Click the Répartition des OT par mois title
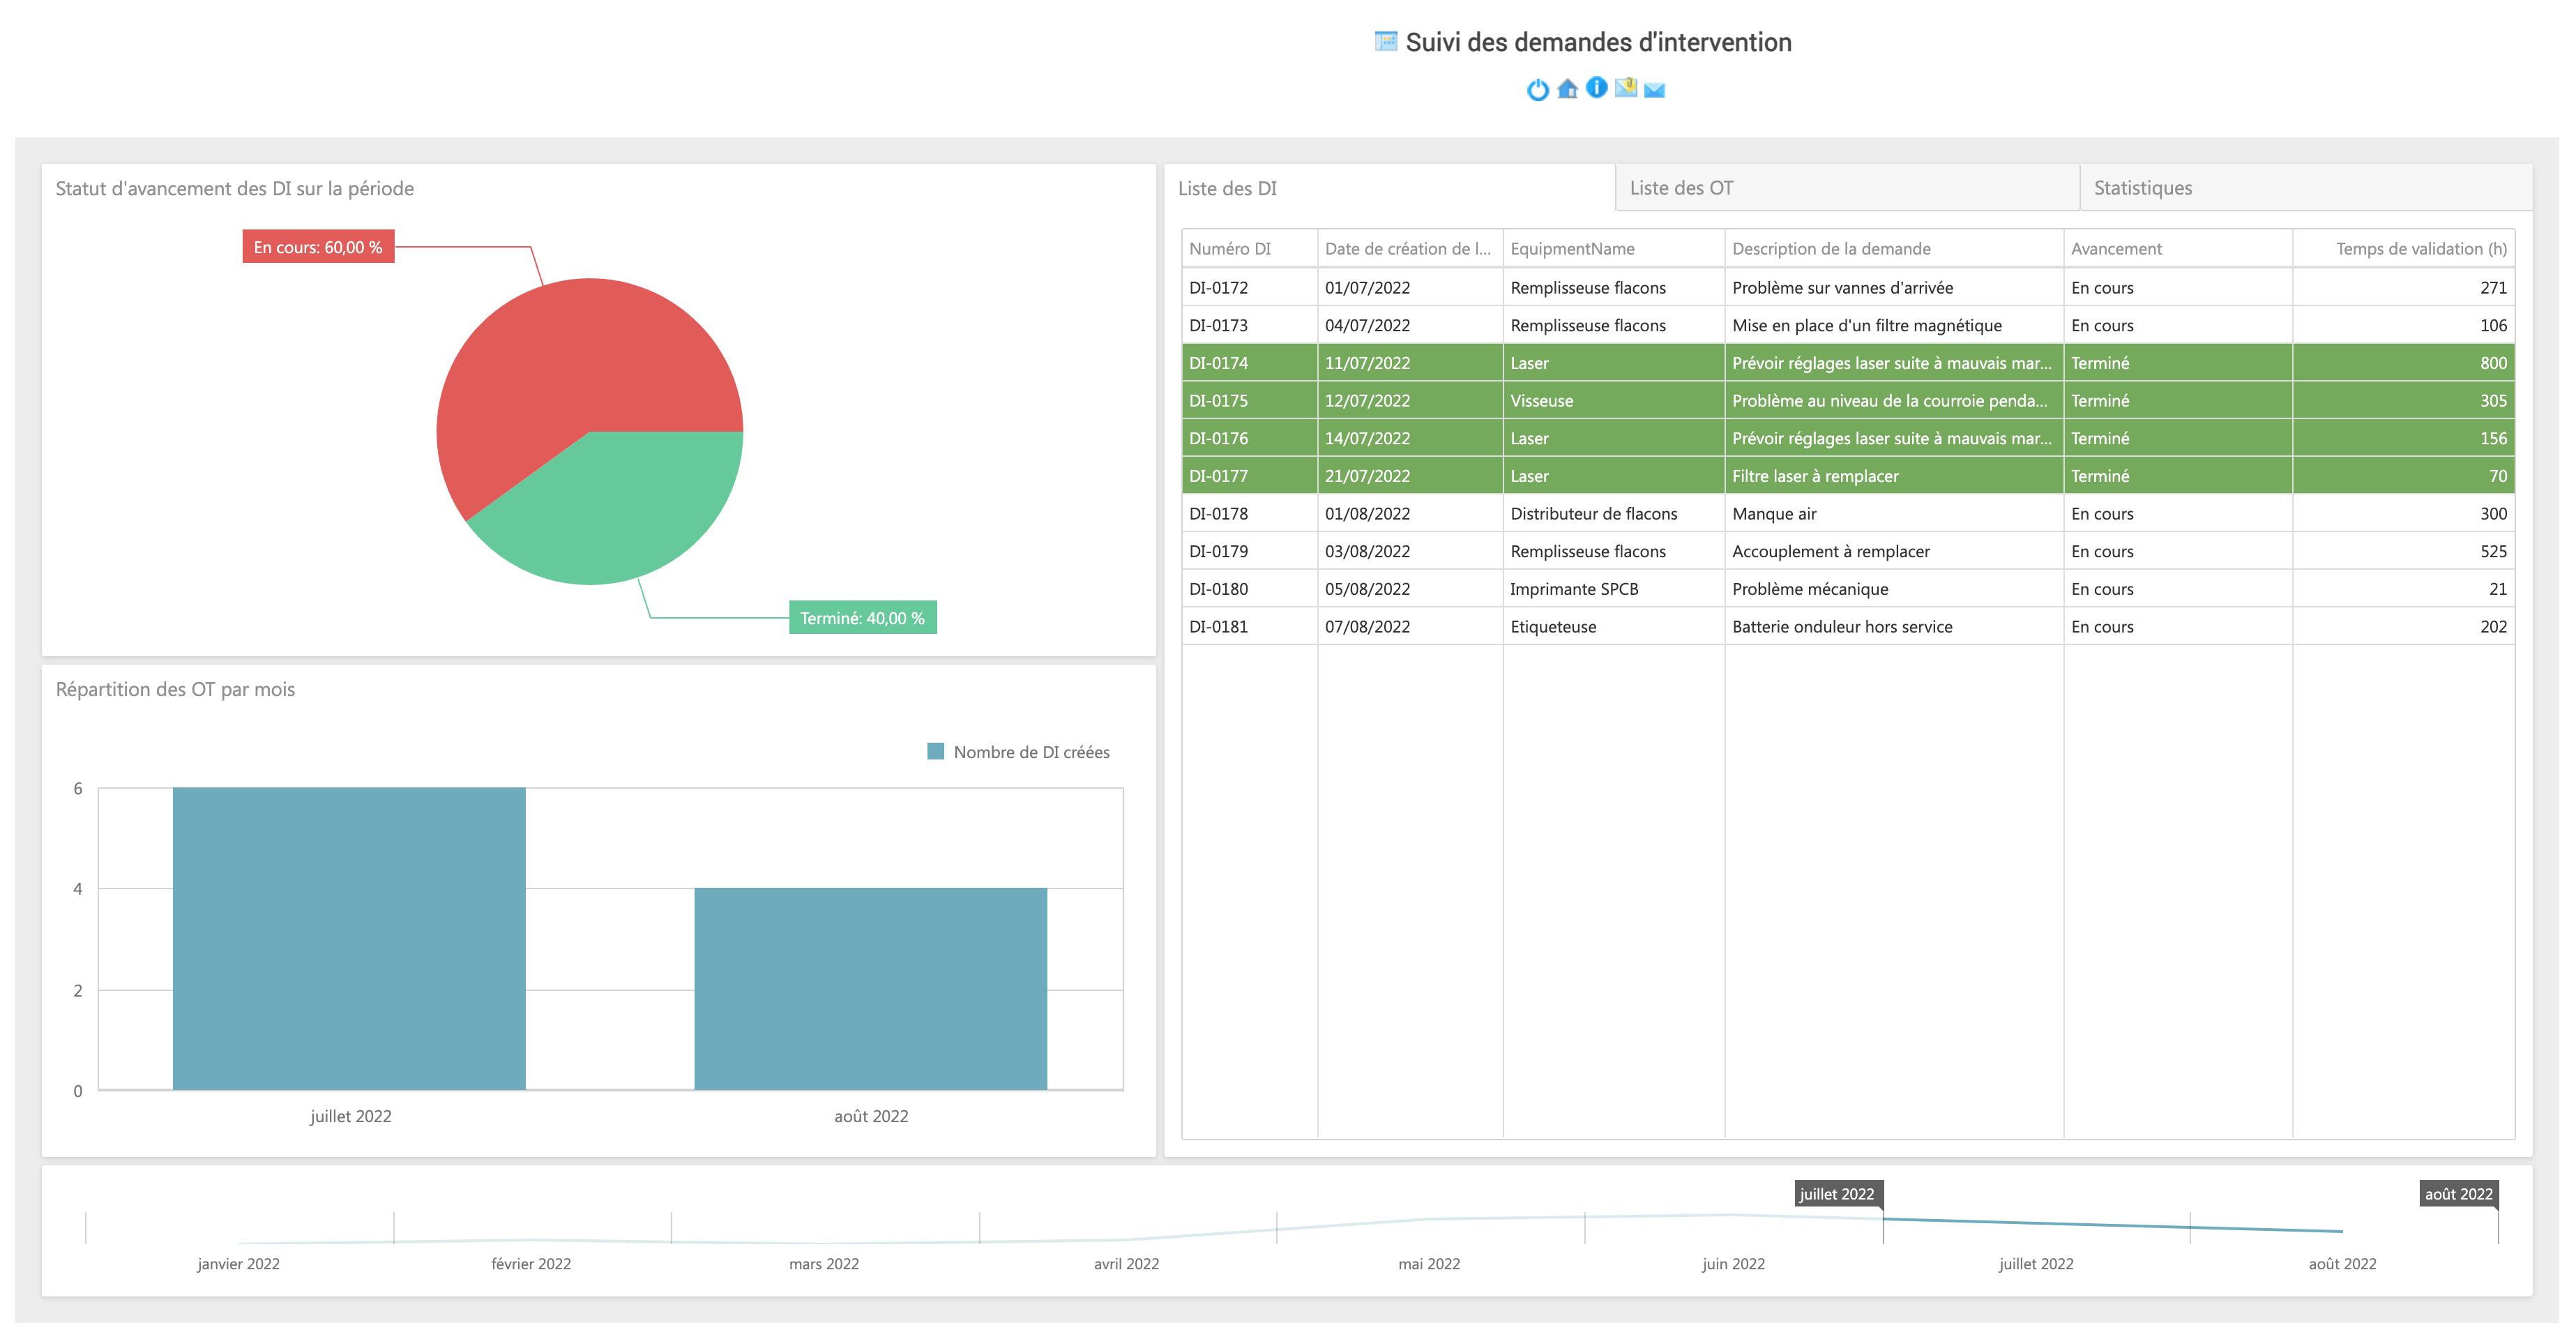This screenshot has height=1339, width=2576. point(175,689)
